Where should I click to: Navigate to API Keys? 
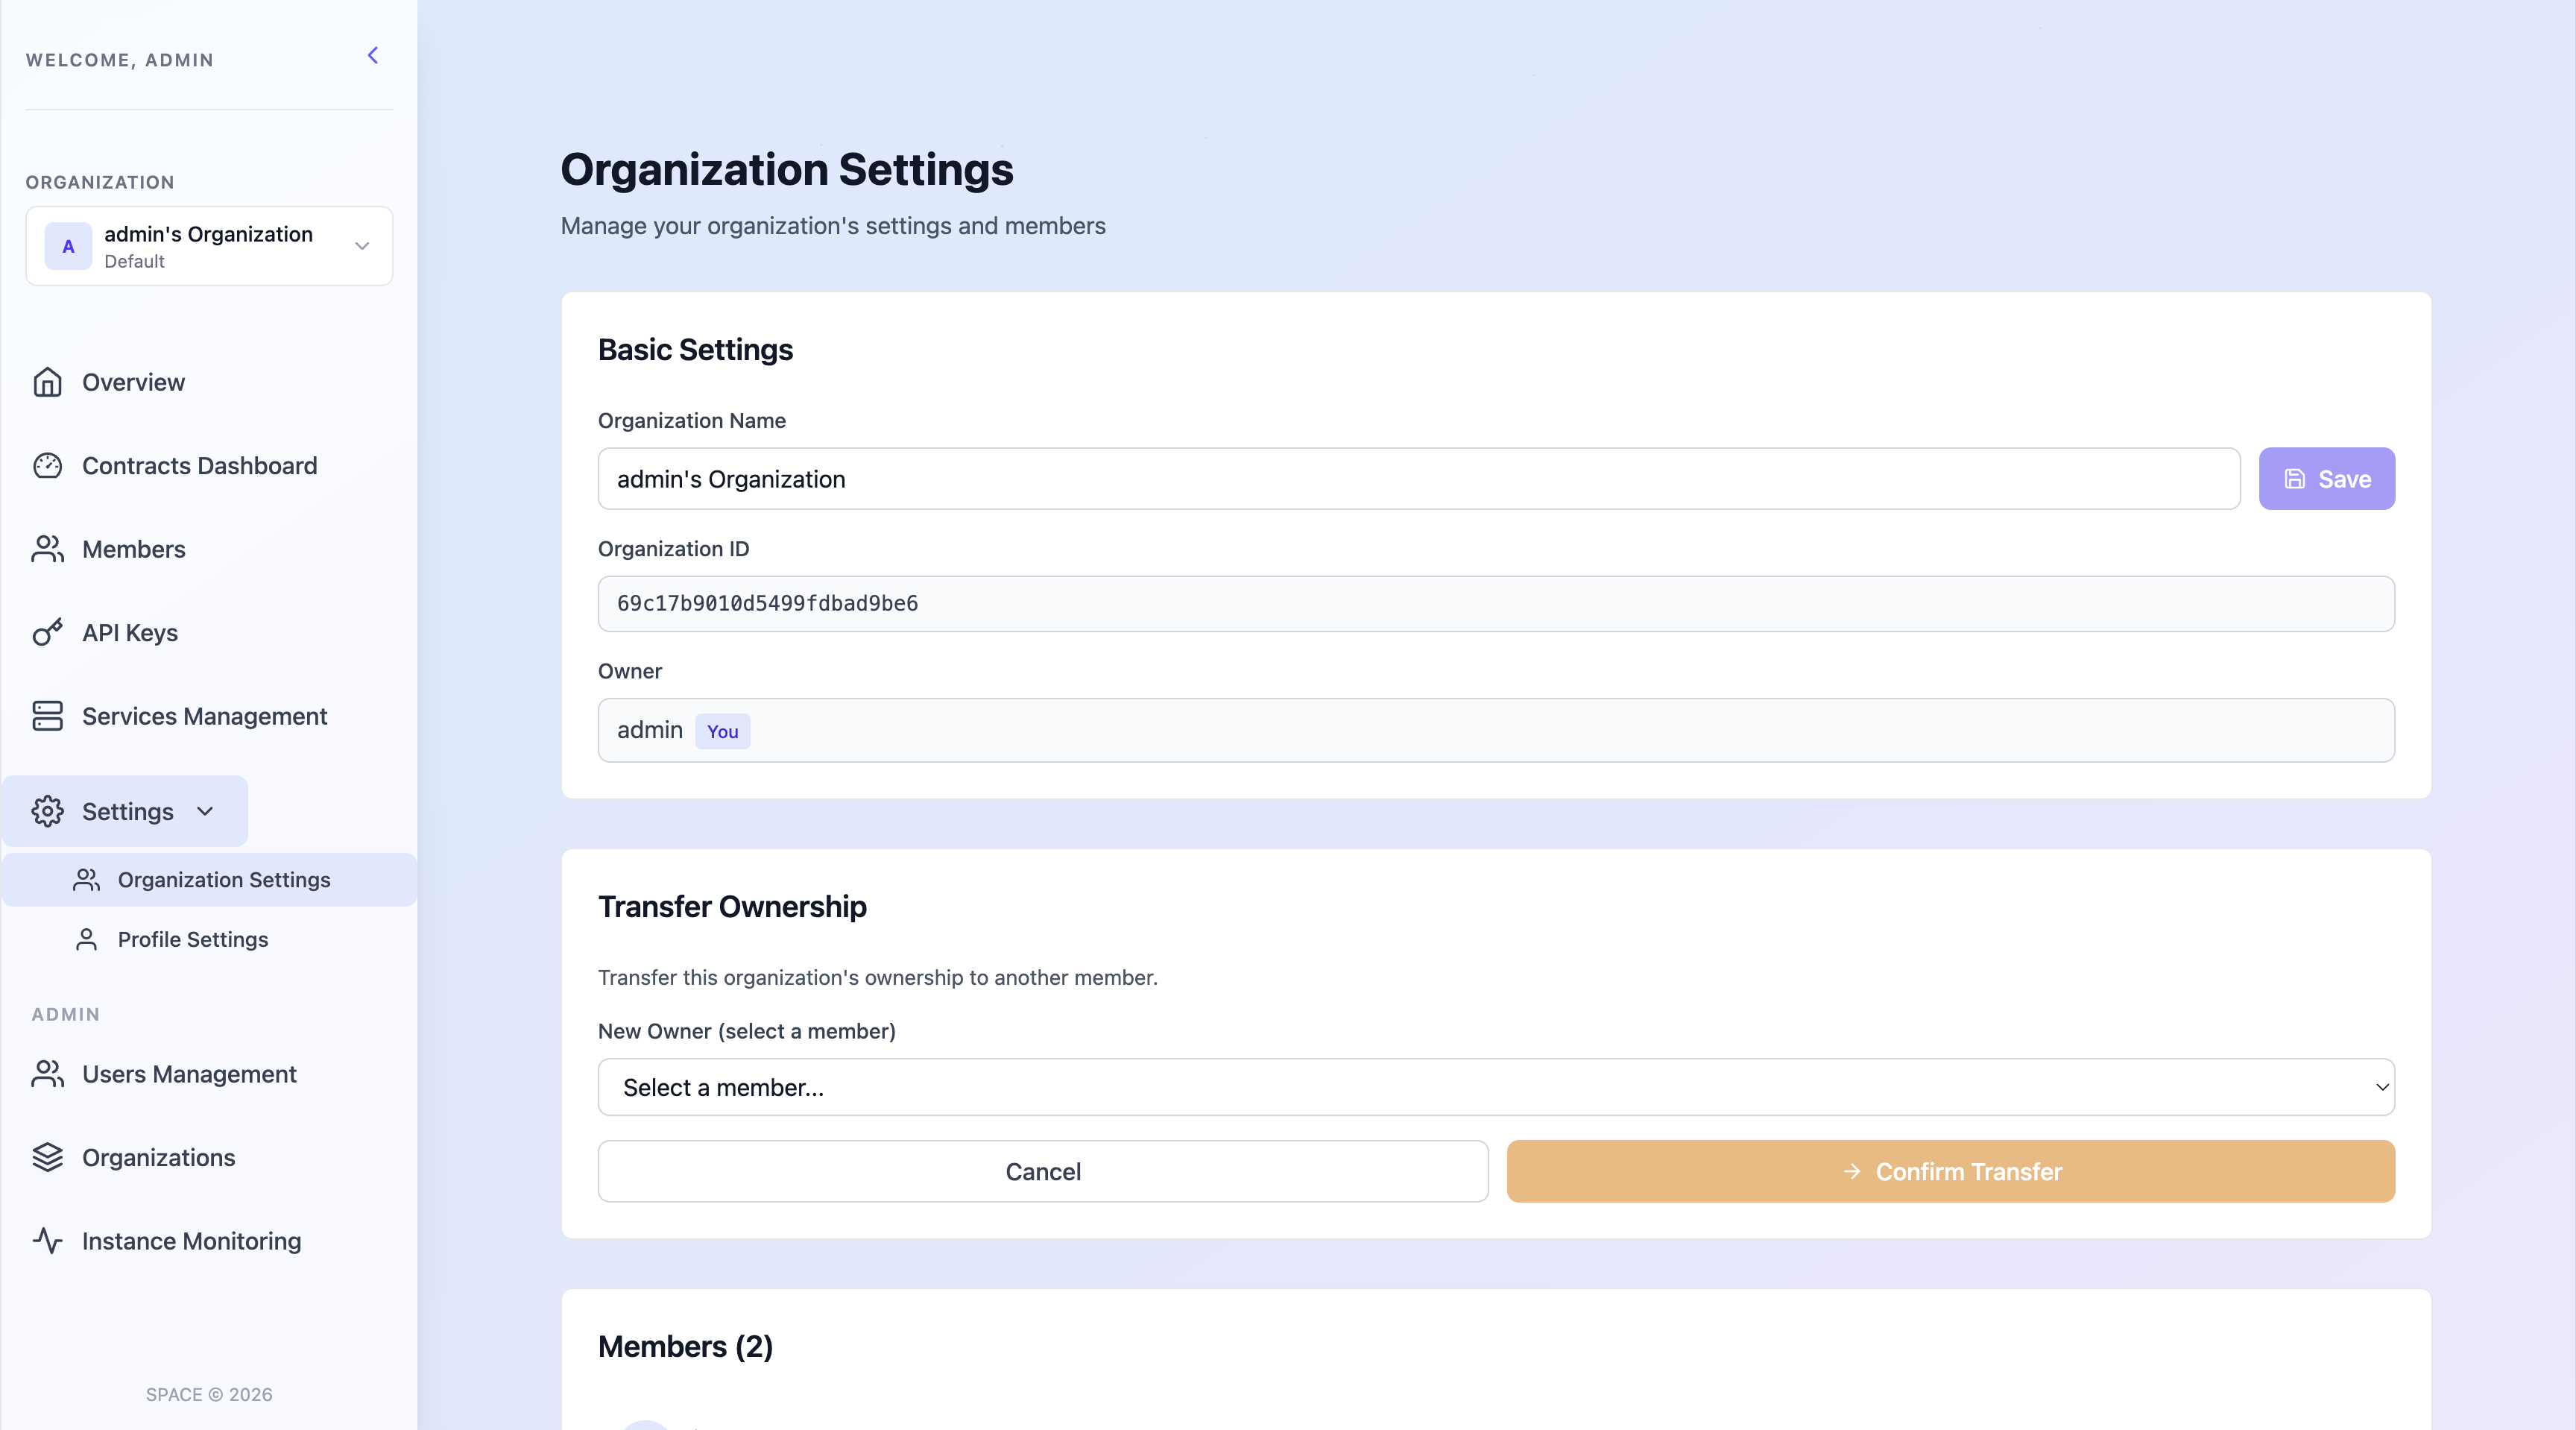coord(130,633)
